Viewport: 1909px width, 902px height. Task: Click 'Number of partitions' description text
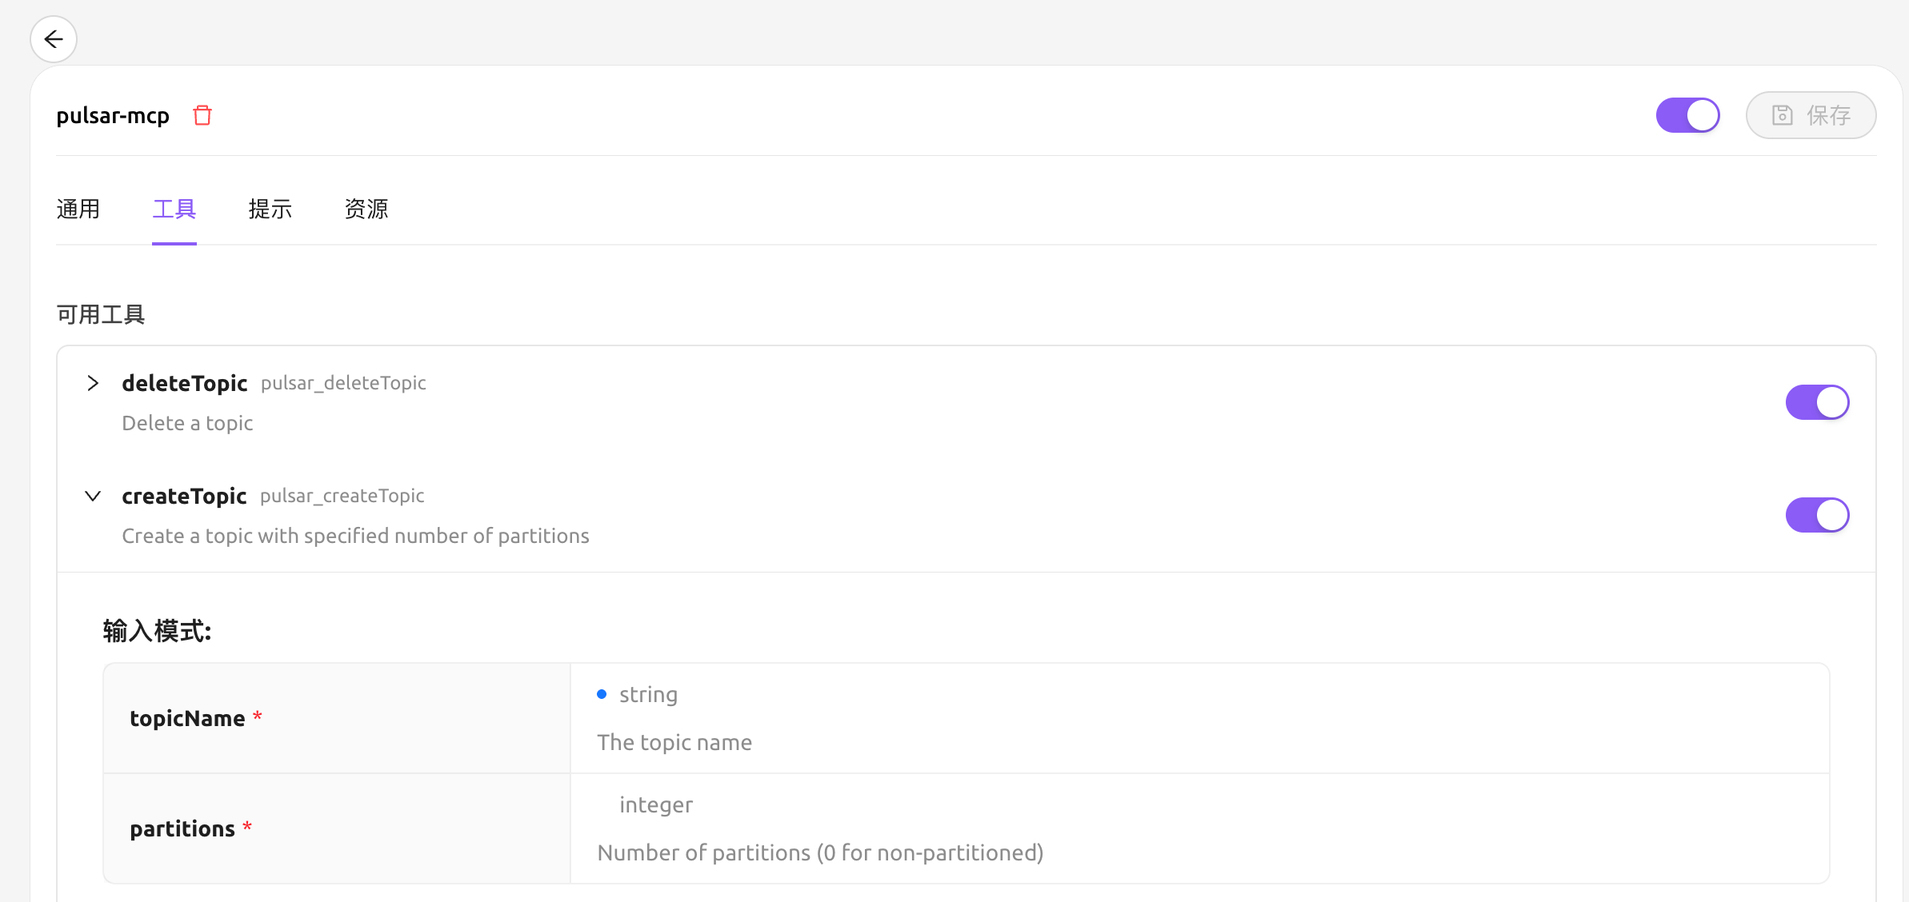coord(820,853)
